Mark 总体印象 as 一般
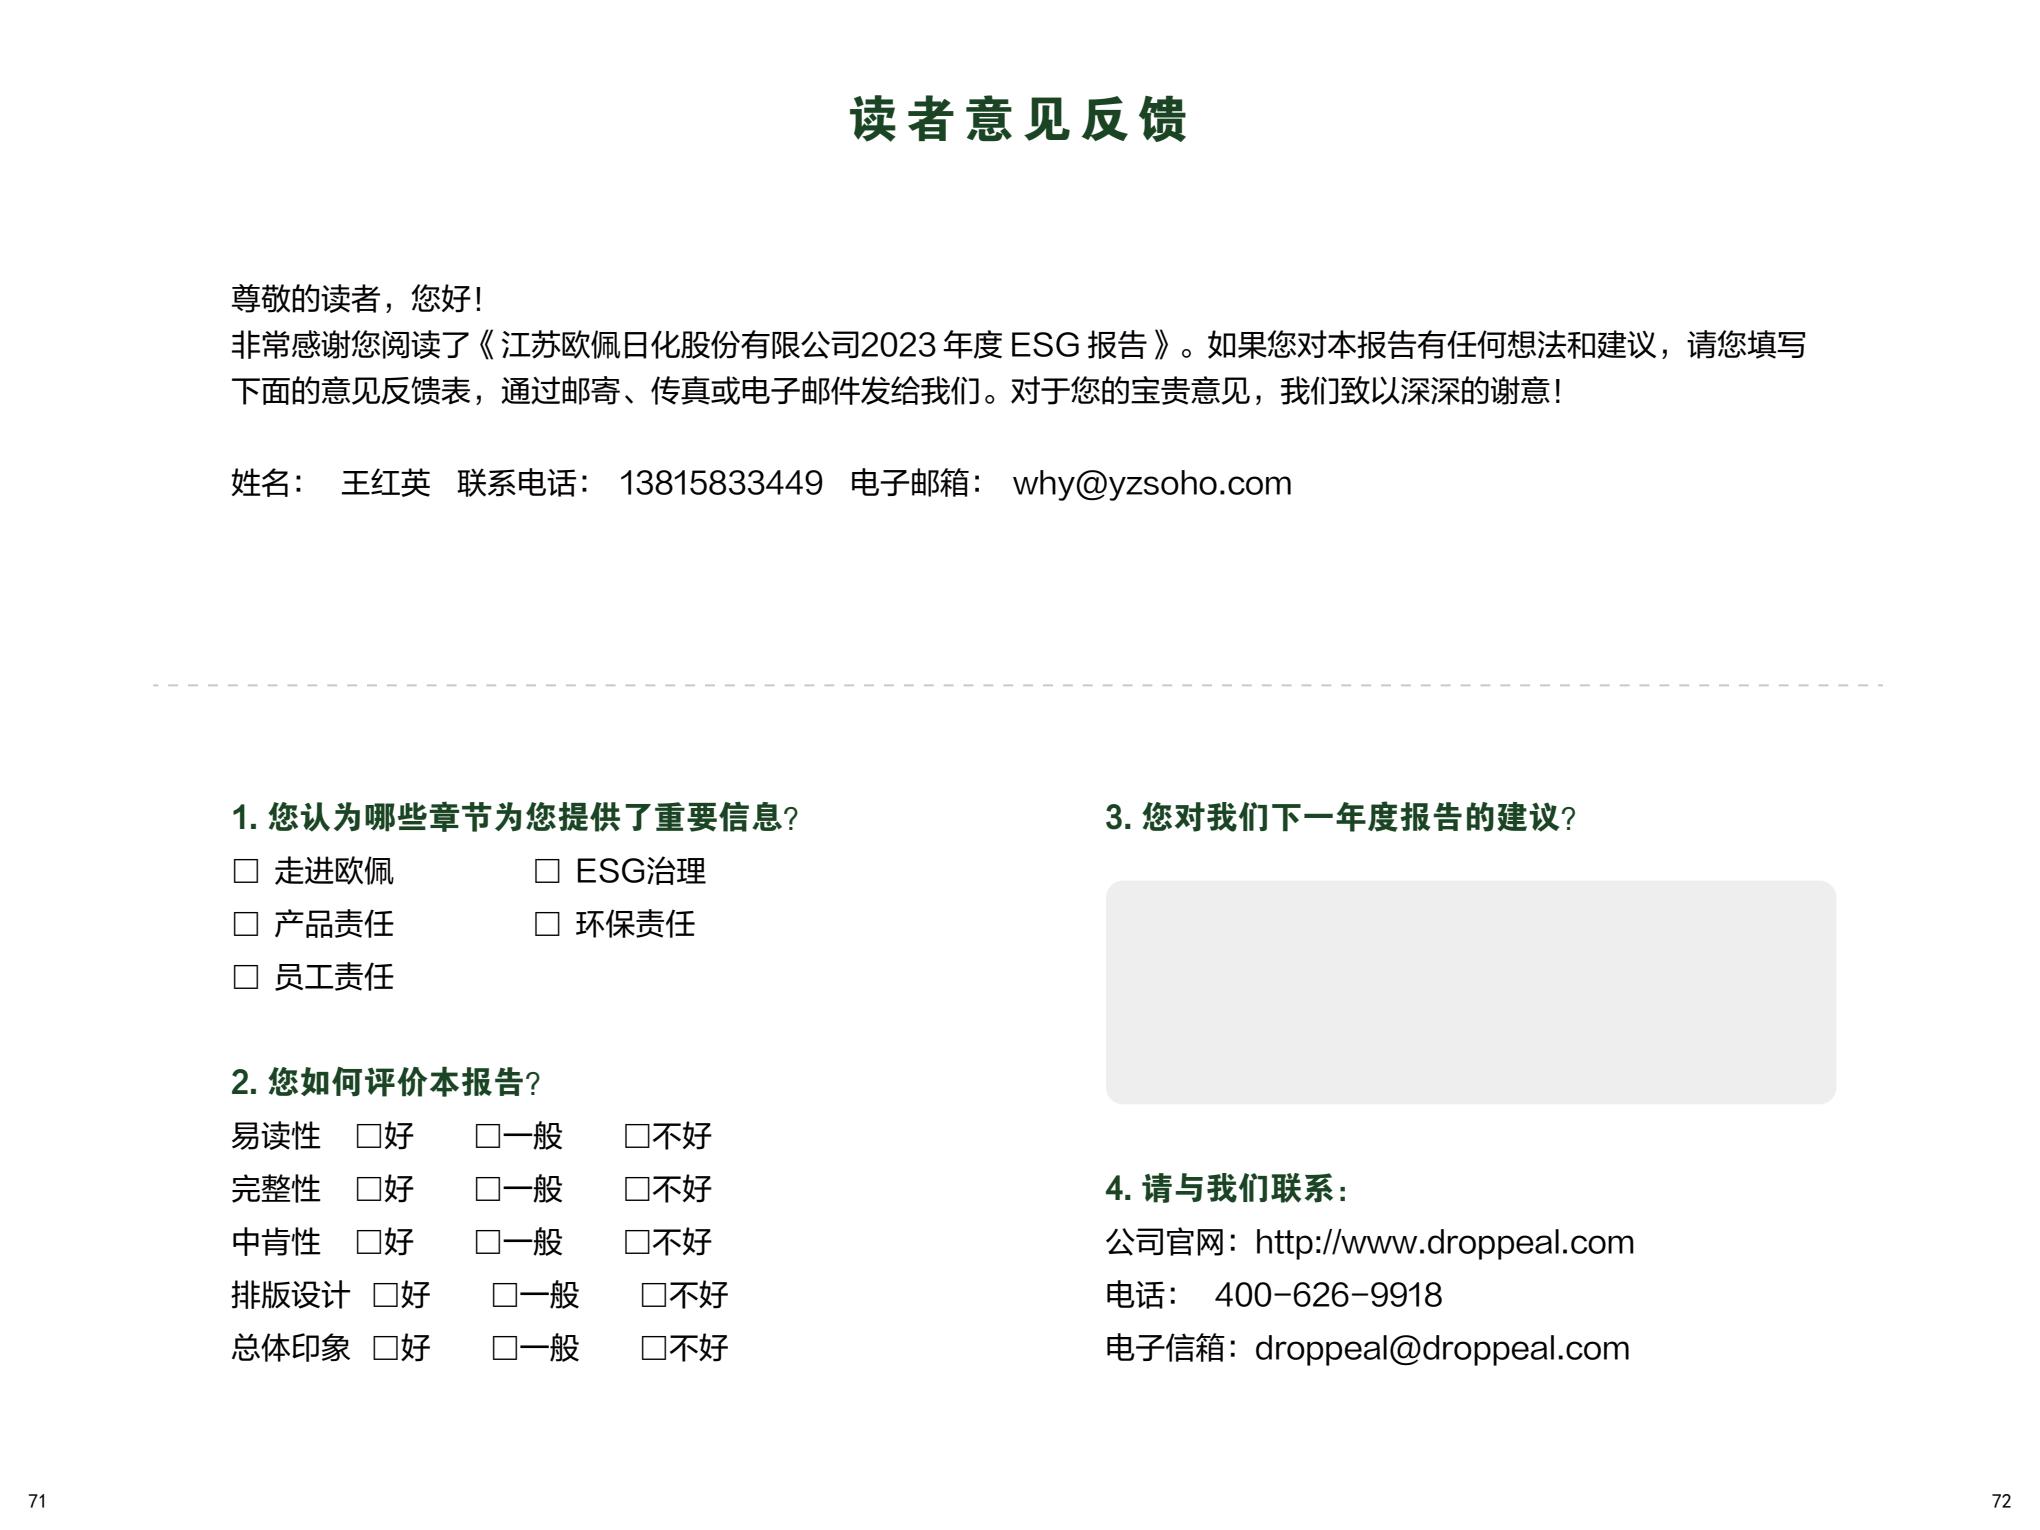Image resolution: width=2040 pixels, height=1530 pixels. 505,1348
